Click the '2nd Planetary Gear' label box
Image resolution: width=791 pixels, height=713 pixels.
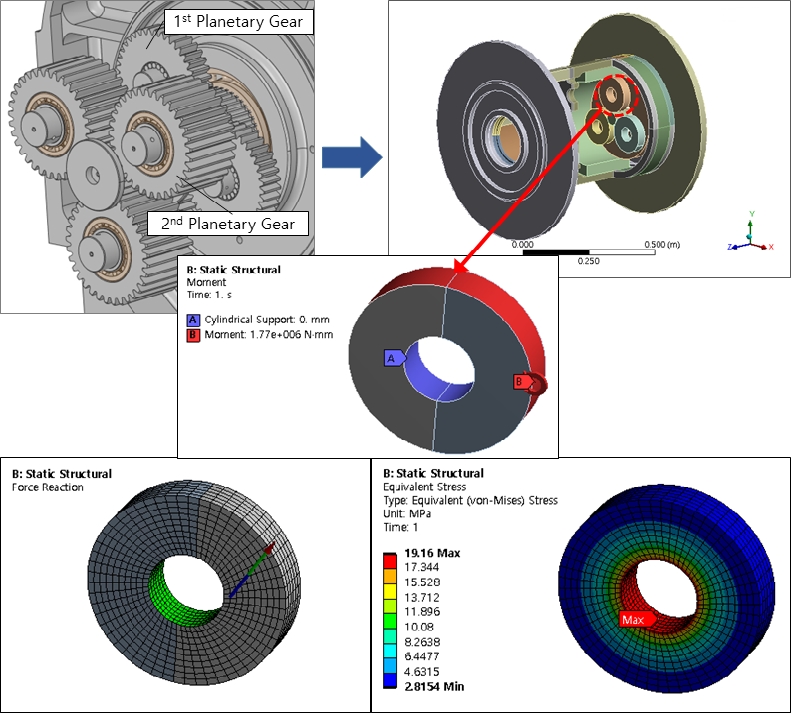click(228, 223)
